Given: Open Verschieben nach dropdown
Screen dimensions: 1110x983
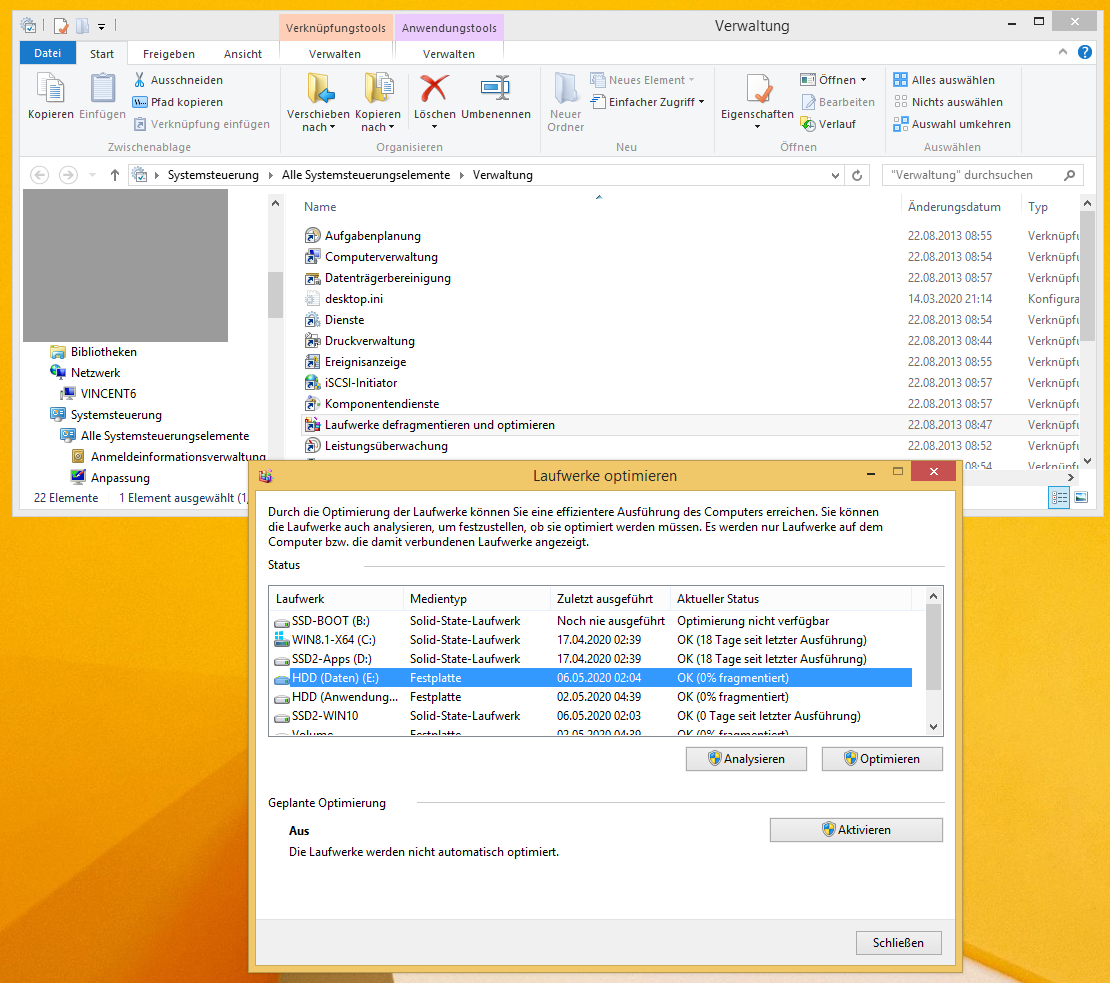Looking at the screenshot, I should pos(318,103).
